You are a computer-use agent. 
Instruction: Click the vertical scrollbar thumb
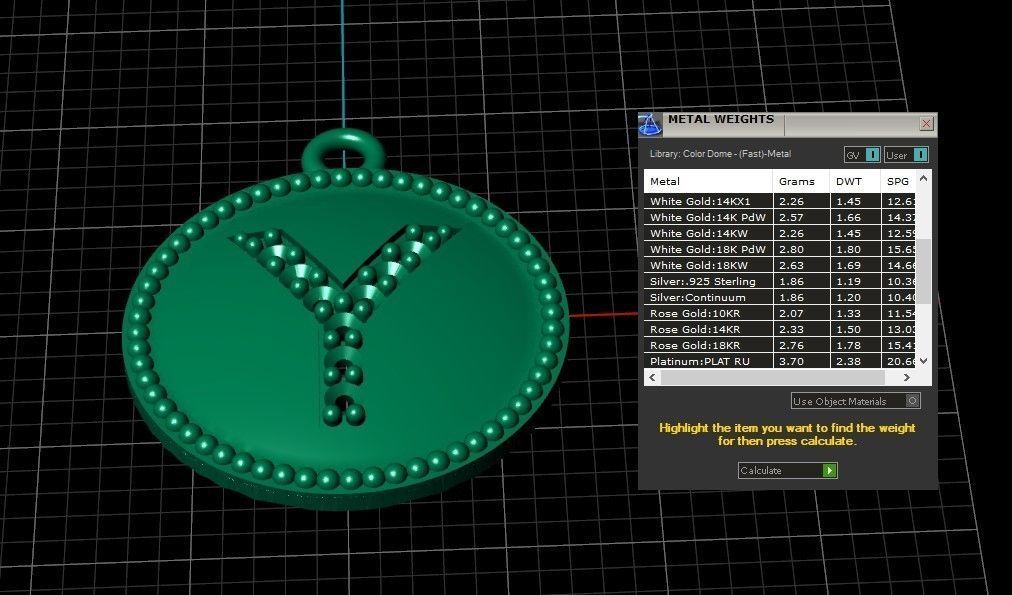click(x=923, y=271)
